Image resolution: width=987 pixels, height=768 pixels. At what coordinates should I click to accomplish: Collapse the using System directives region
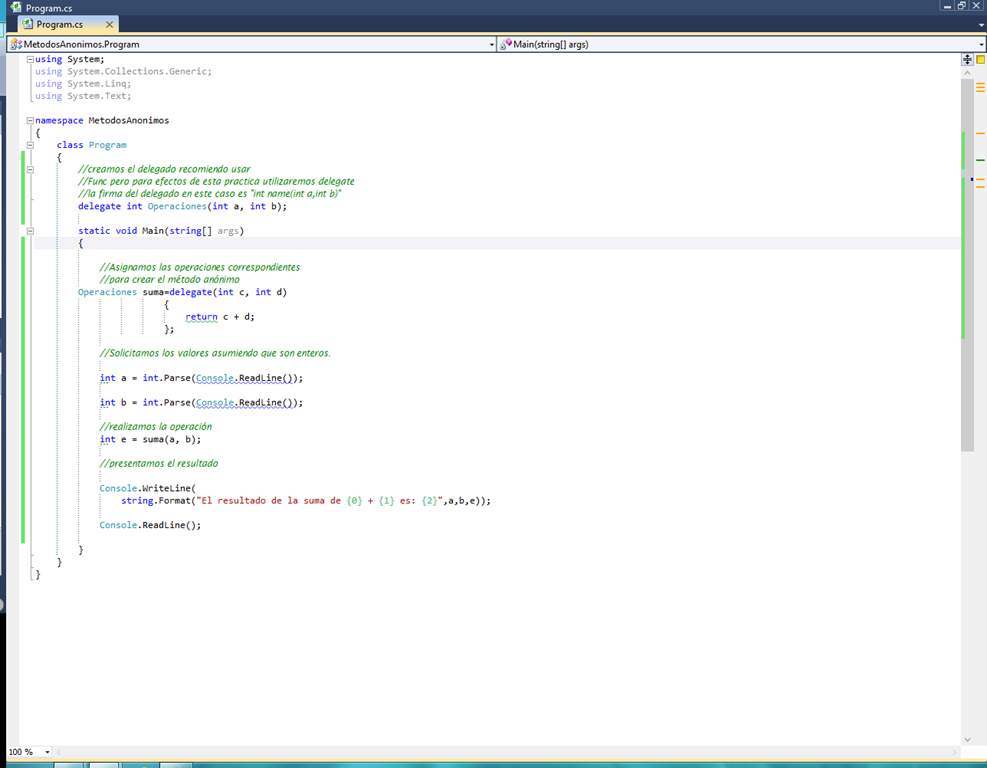coord(31,58)
